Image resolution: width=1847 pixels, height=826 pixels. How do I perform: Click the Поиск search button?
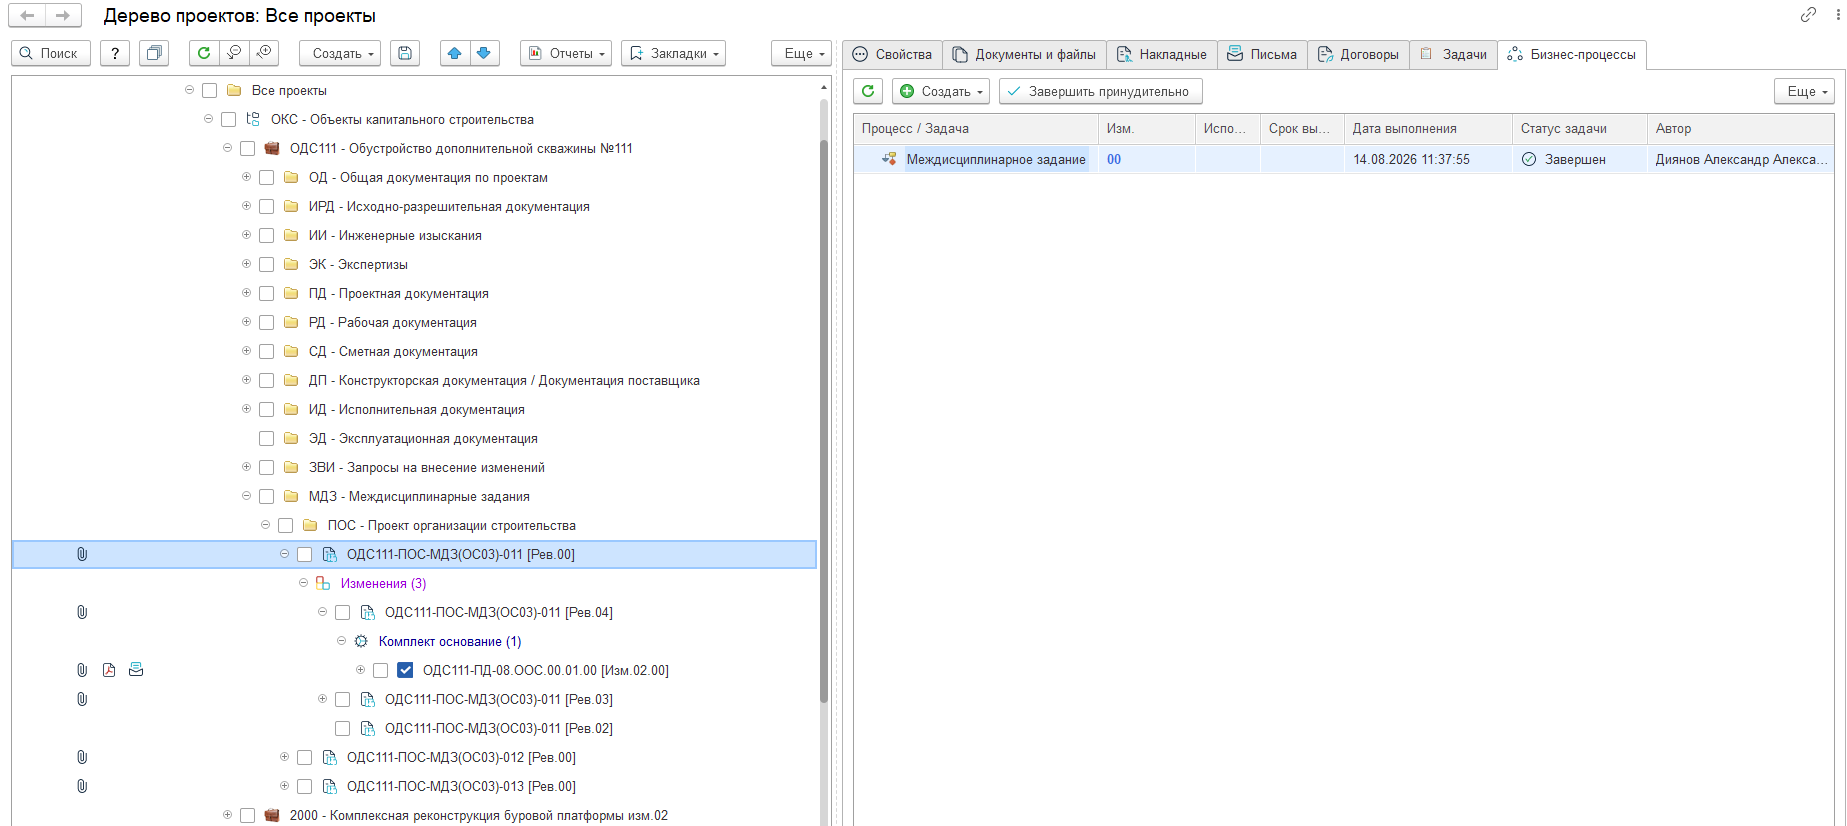(x=50, y=53)
